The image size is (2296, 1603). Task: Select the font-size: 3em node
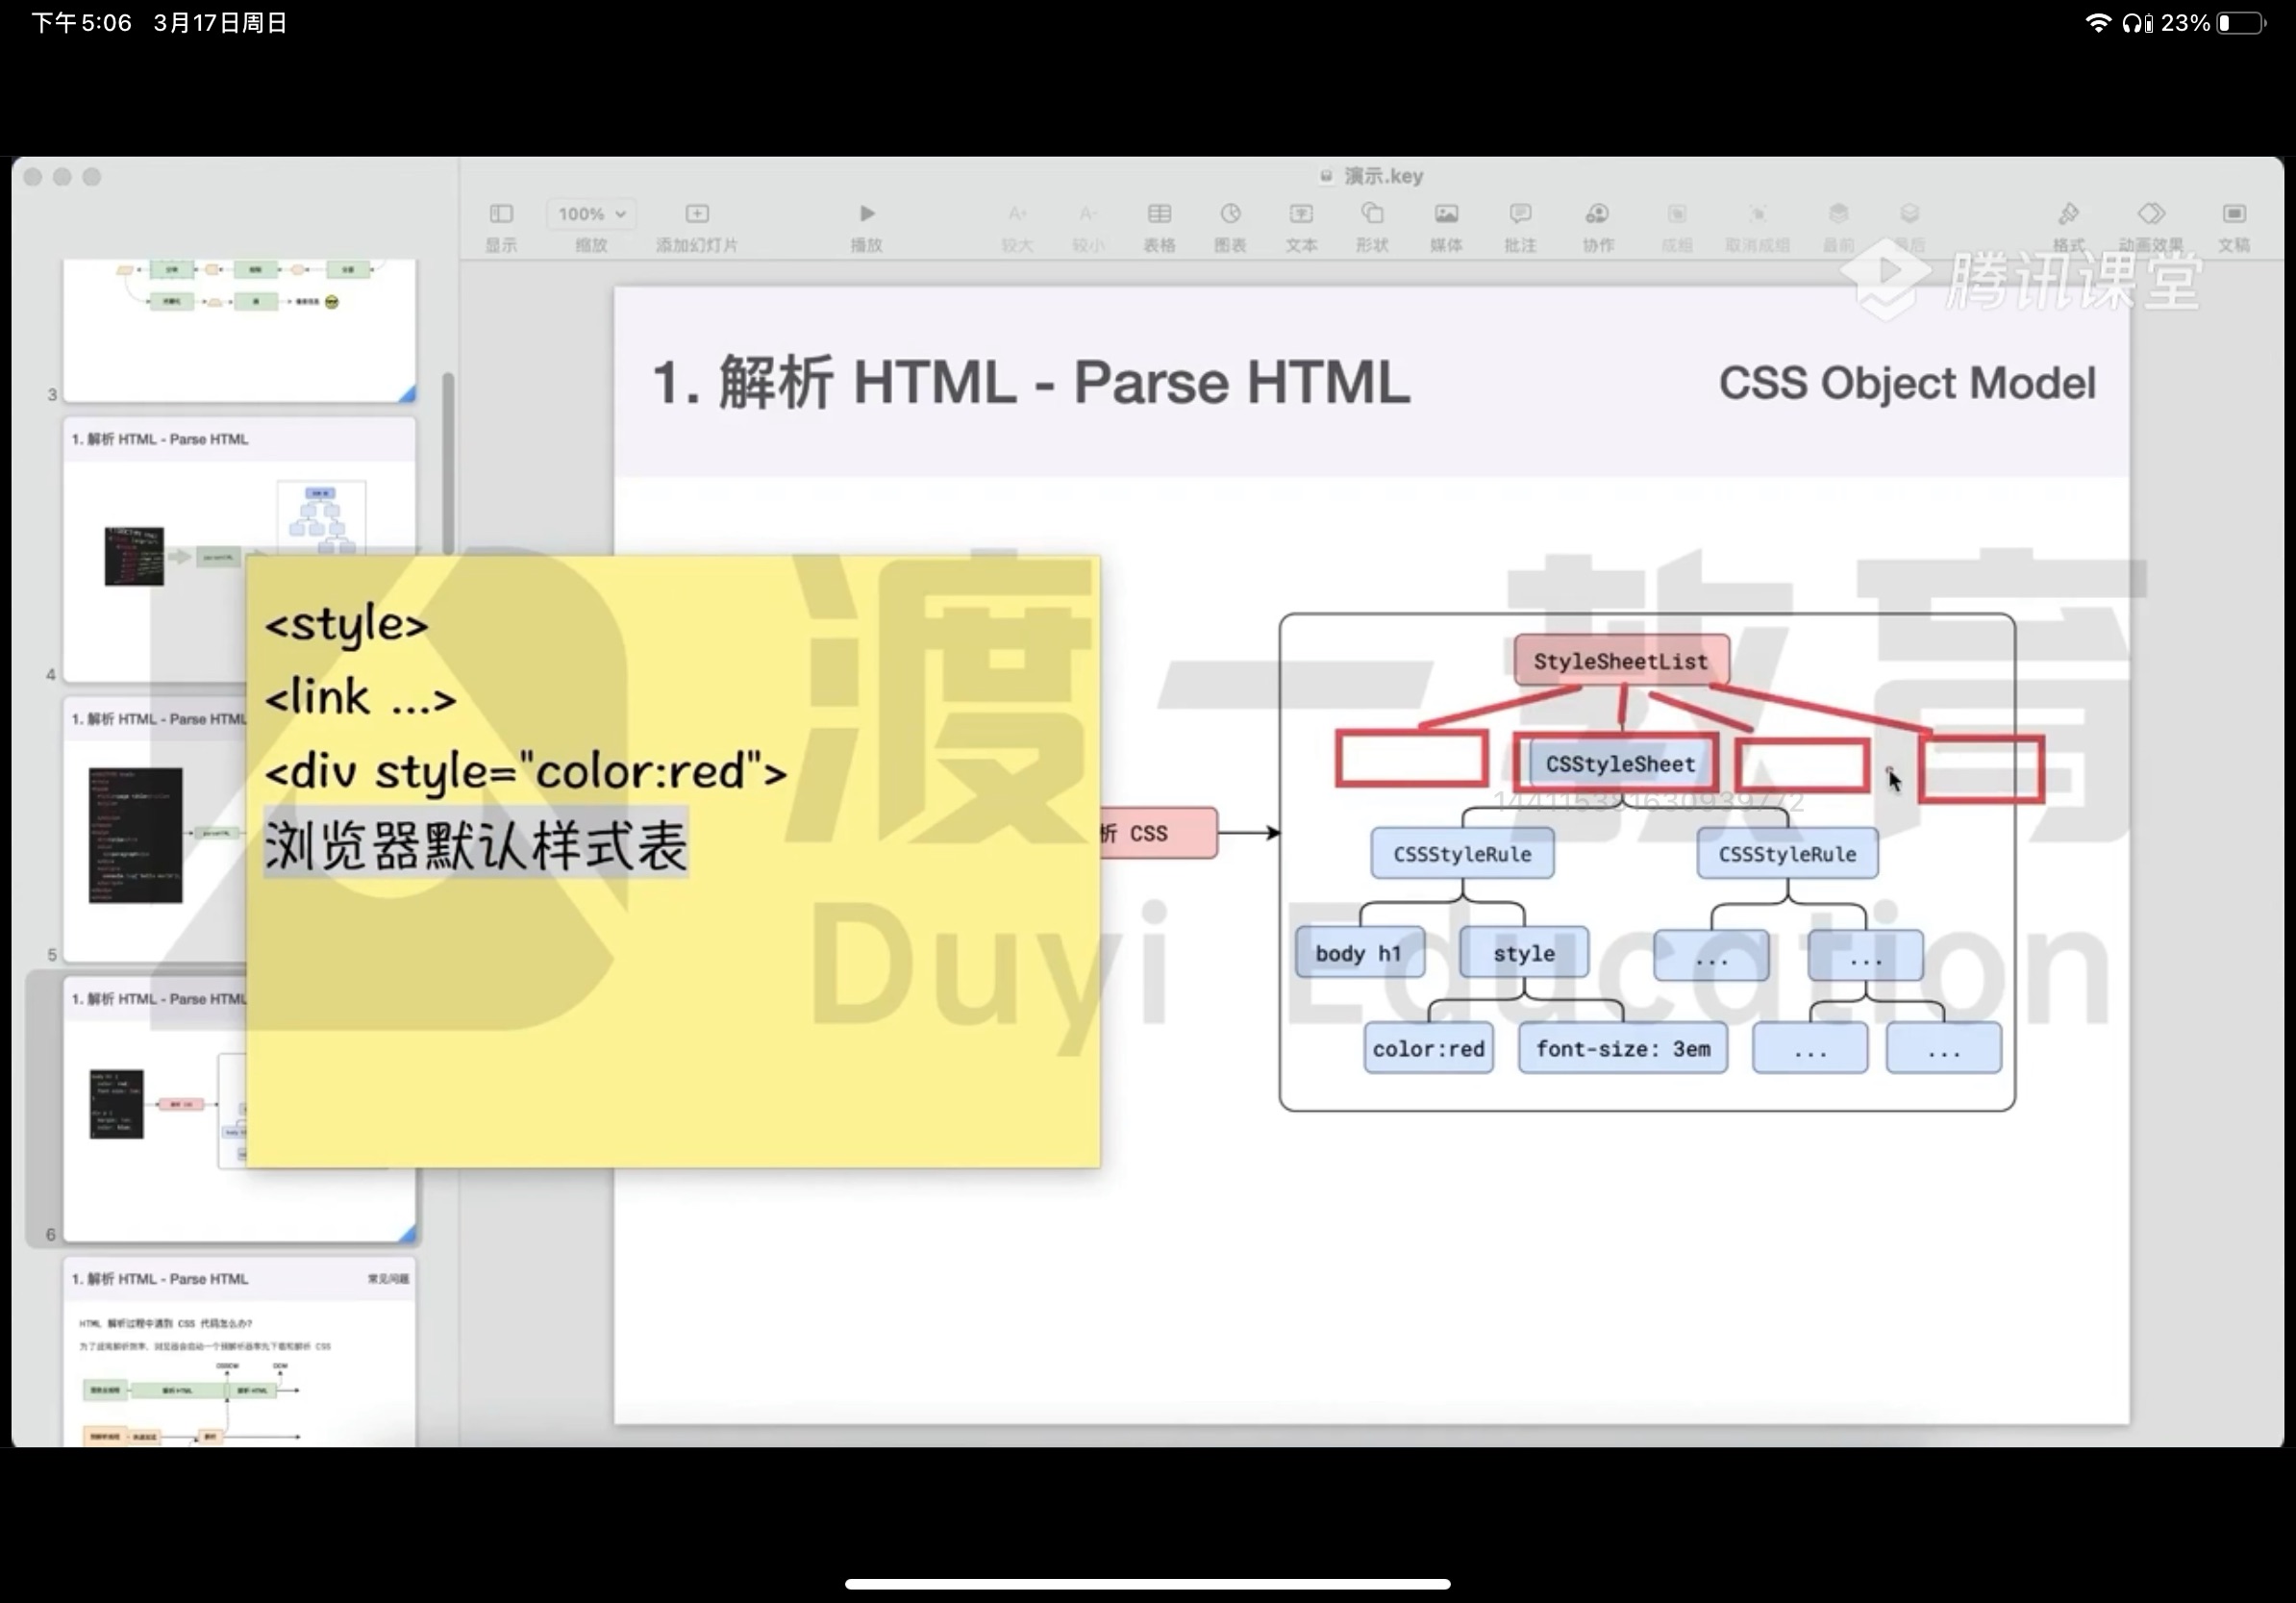coord(1622,1048)
